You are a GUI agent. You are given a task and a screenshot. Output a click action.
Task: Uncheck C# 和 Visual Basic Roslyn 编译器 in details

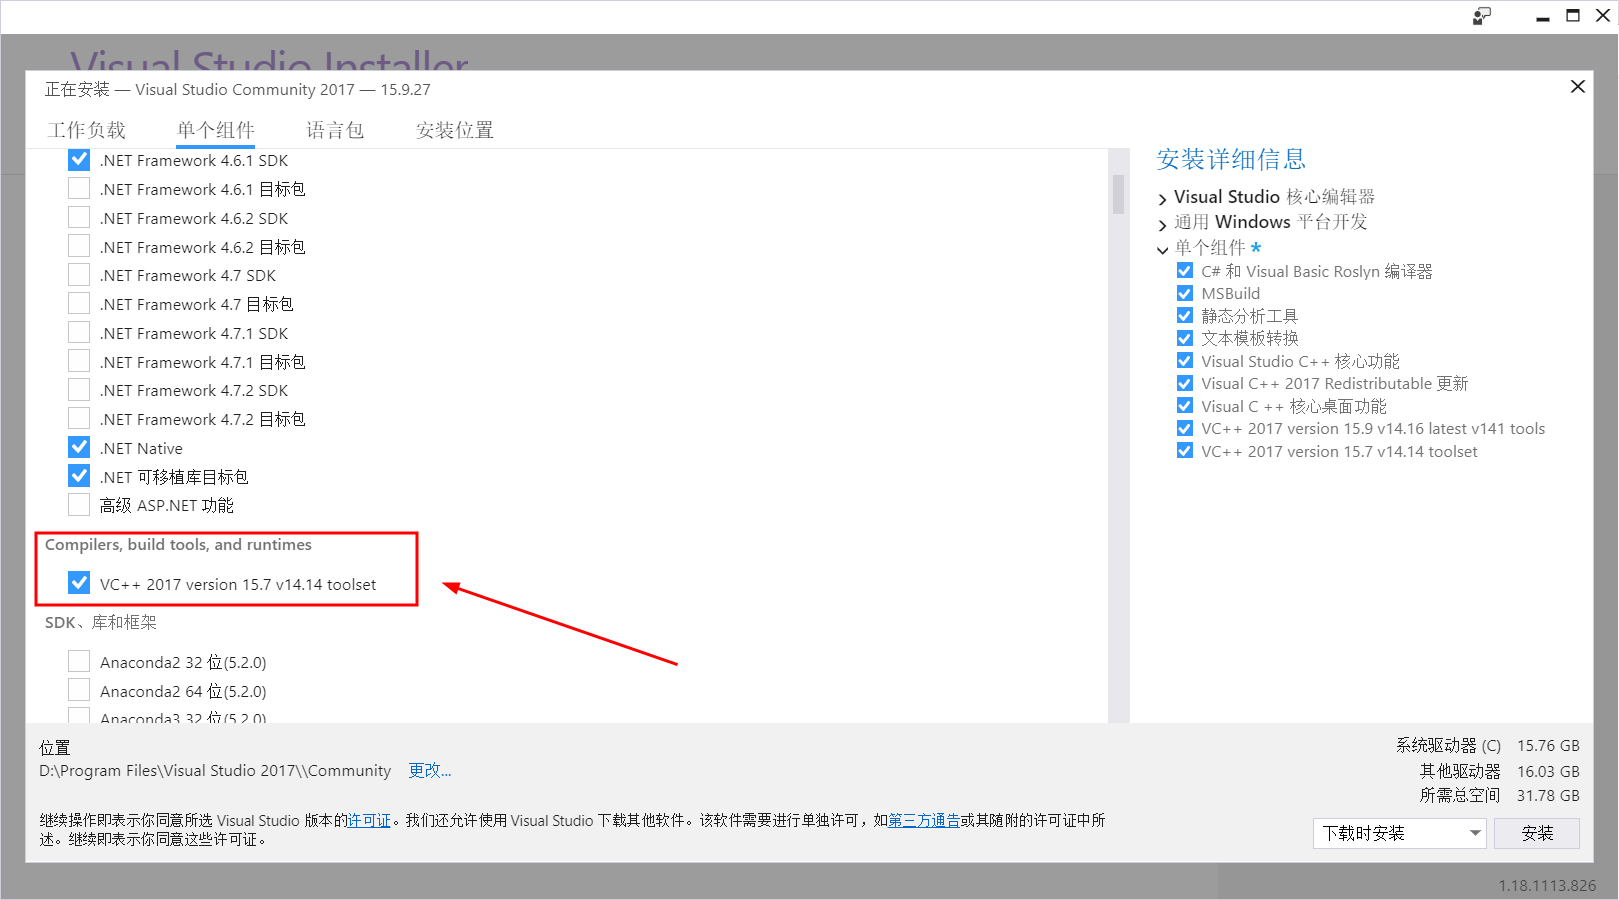[x=1185, y=271]
